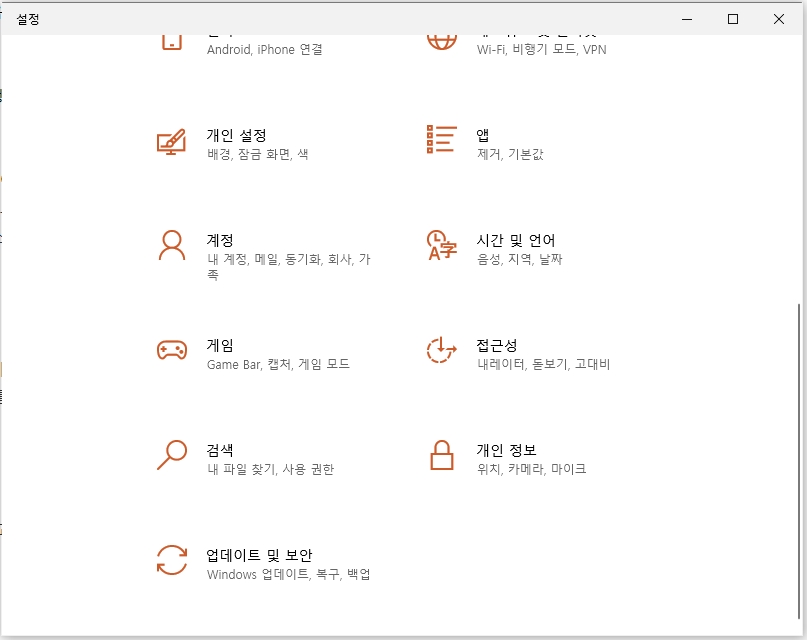Close the 설정 window

coord(779,19)
